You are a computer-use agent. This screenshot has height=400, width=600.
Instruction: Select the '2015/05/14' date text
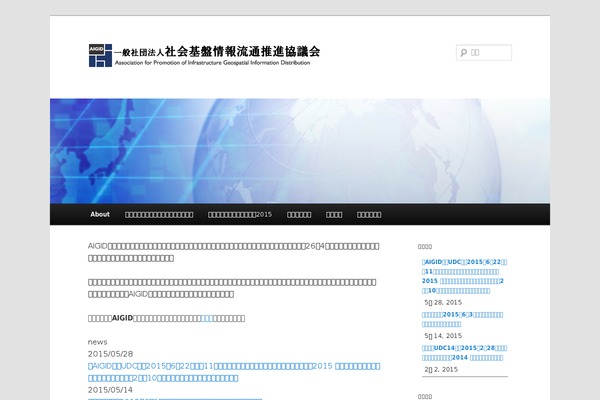pos(110,390)
